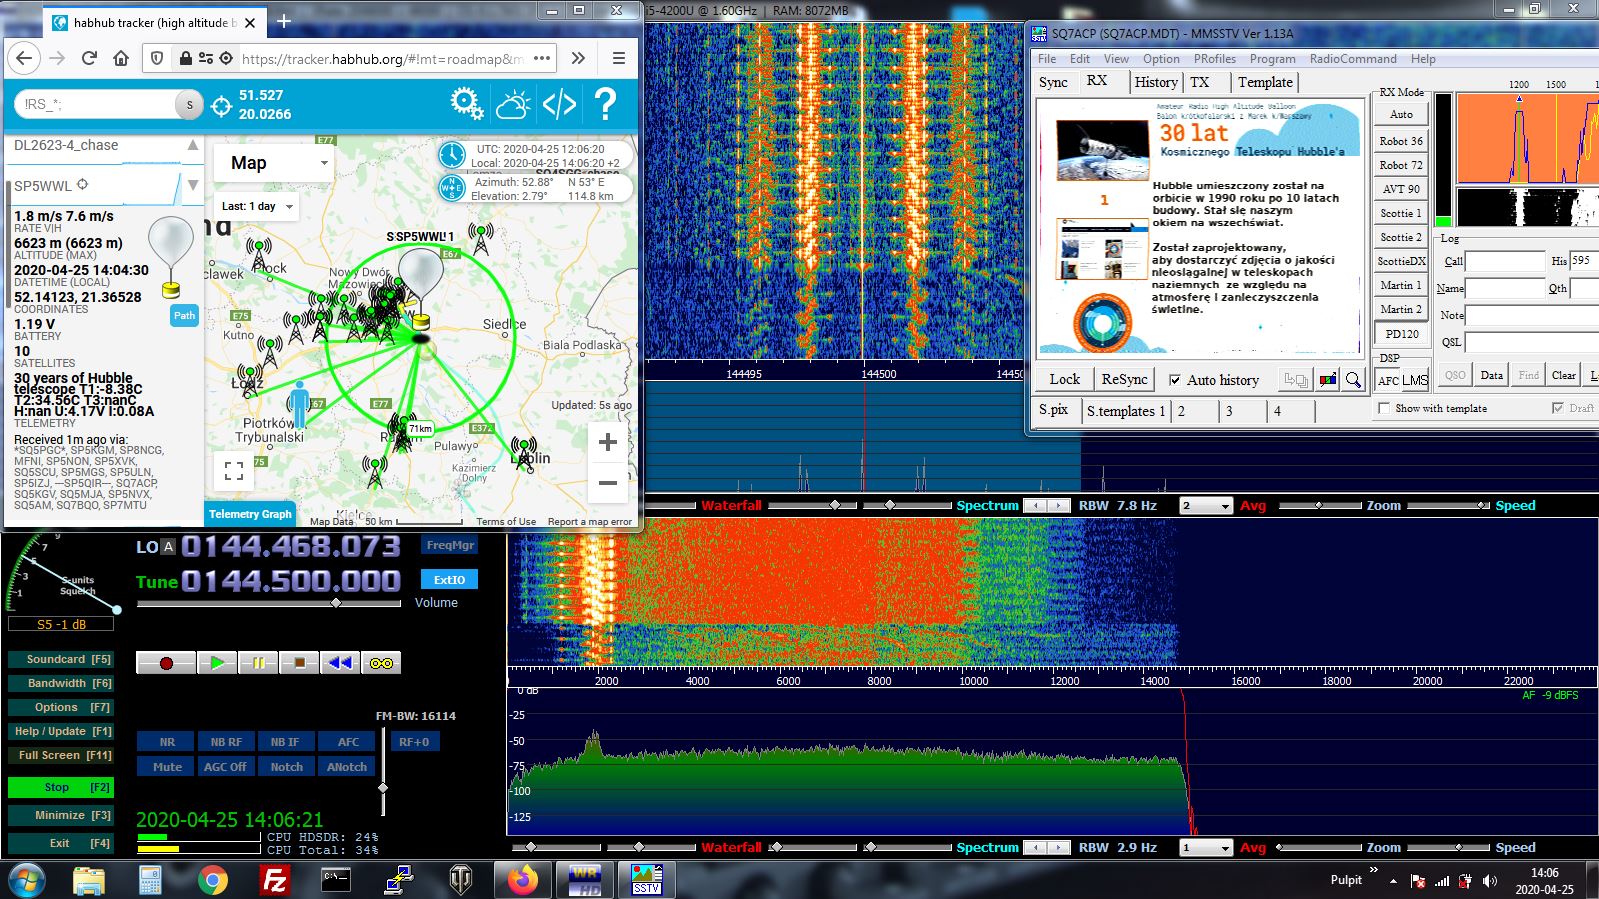Open the Map type dropdown

point(273,163)
